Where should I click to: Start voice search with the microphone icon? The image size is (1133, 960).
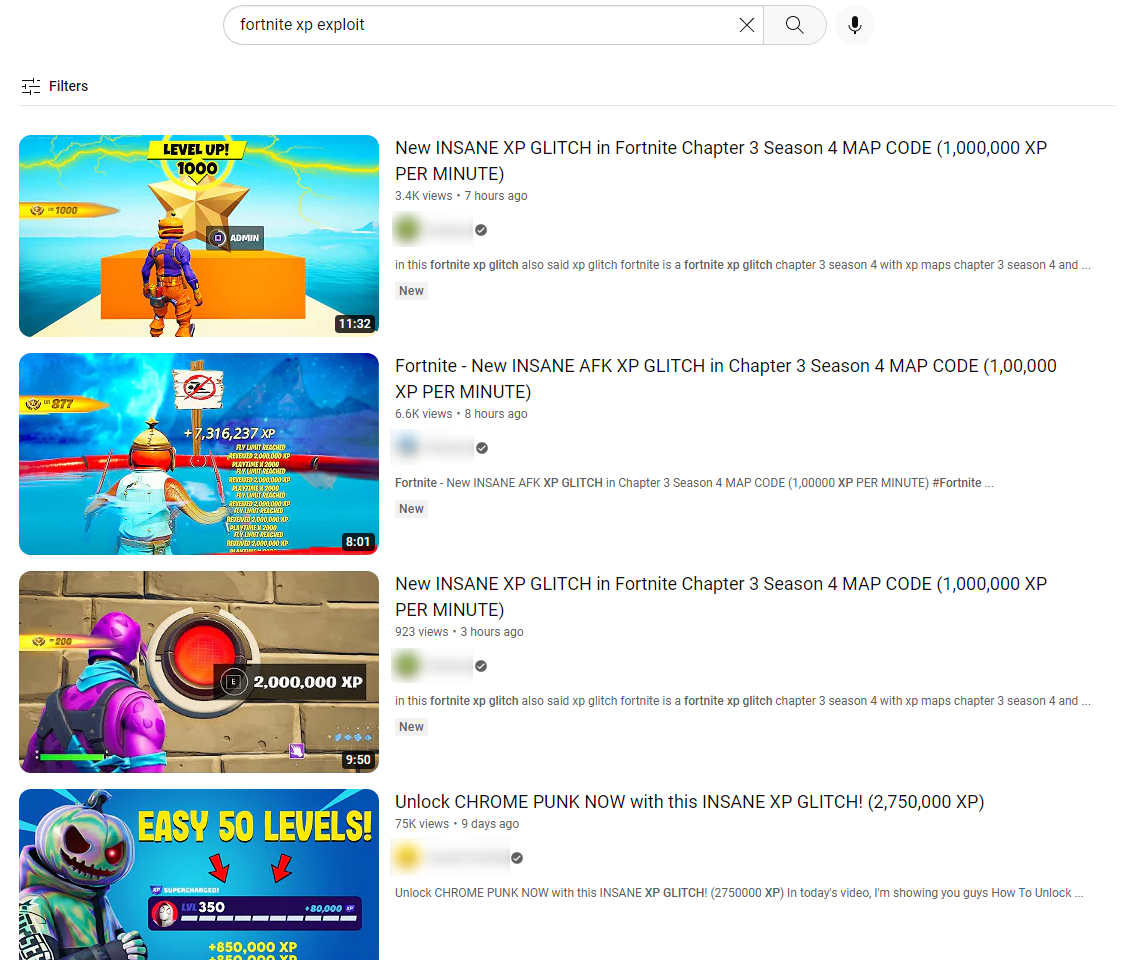(855, 25)
